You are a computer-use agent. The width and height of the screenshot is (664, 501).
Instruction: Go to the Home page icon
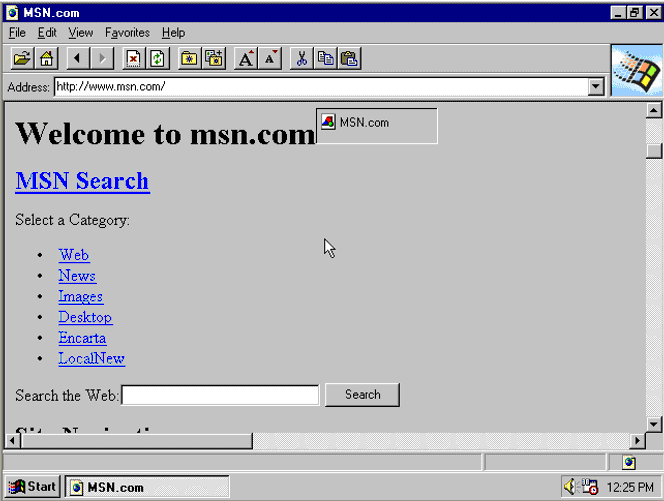tap(47, 58)
